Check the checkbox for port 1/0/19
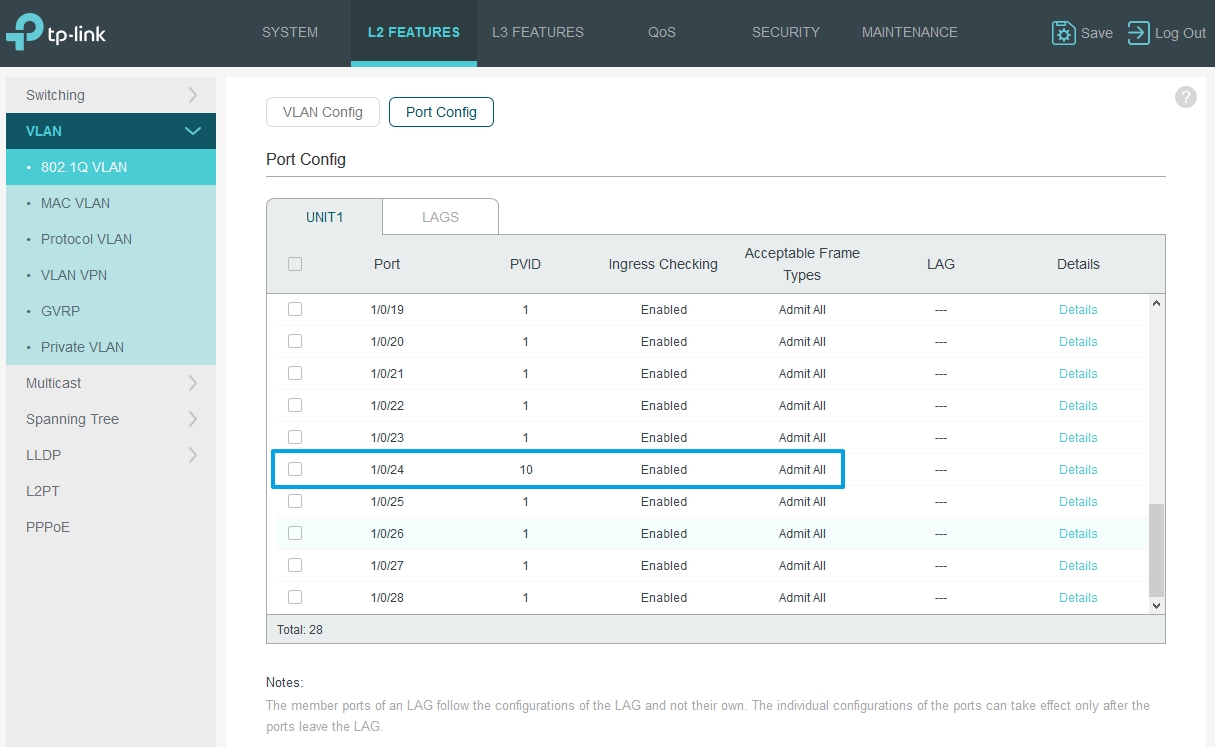1215x747 pixels. pos(295,308)
